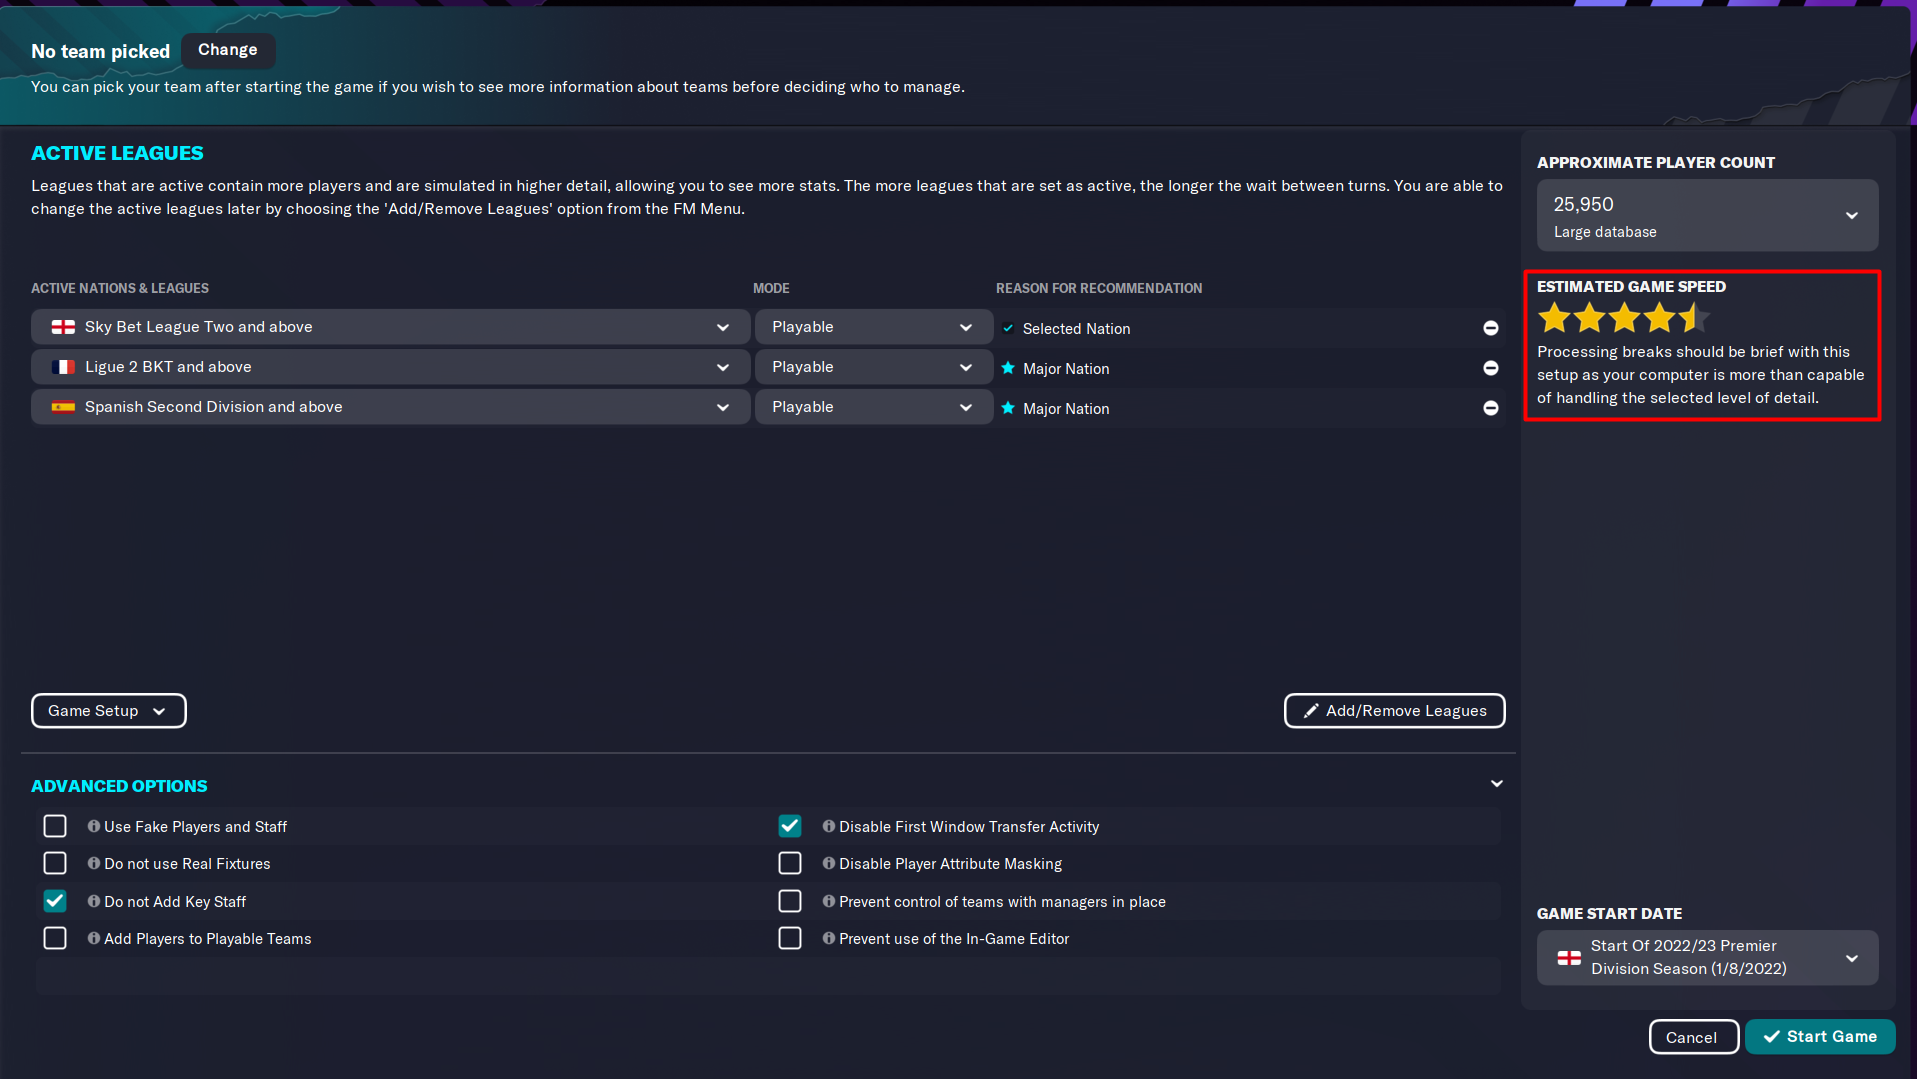Image resolution: width=1917 pixels, height=1079 pixels.
Task: Click the Advanced Options heading
Action: (x=119, y=786)
